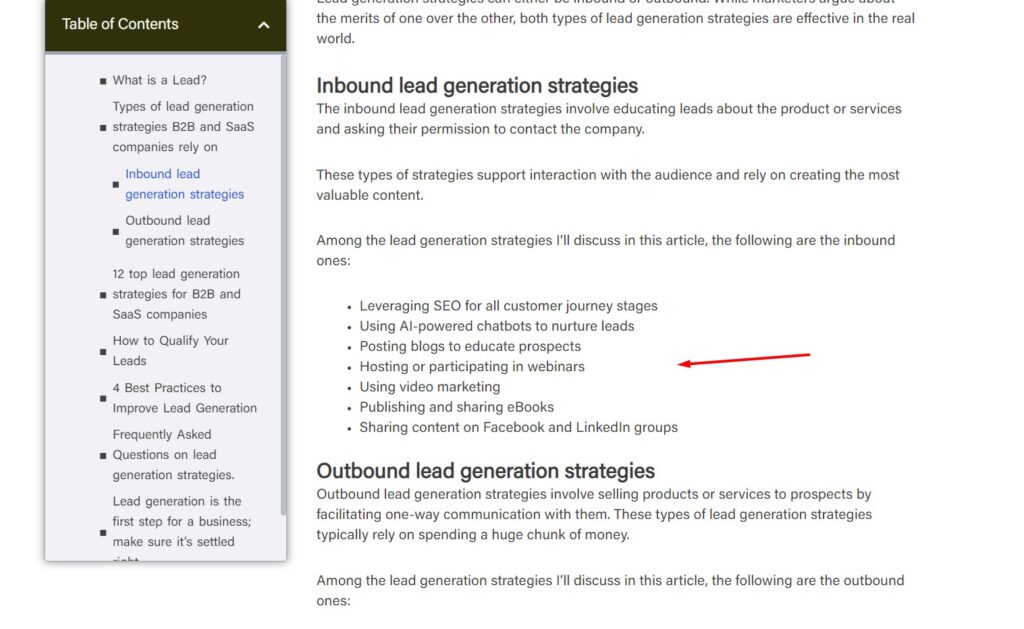Click the bullet beside Inbound lead generation strategies
Image resolution: width=1024 pixels, height=629 pixels.
(x=116, y=185)
